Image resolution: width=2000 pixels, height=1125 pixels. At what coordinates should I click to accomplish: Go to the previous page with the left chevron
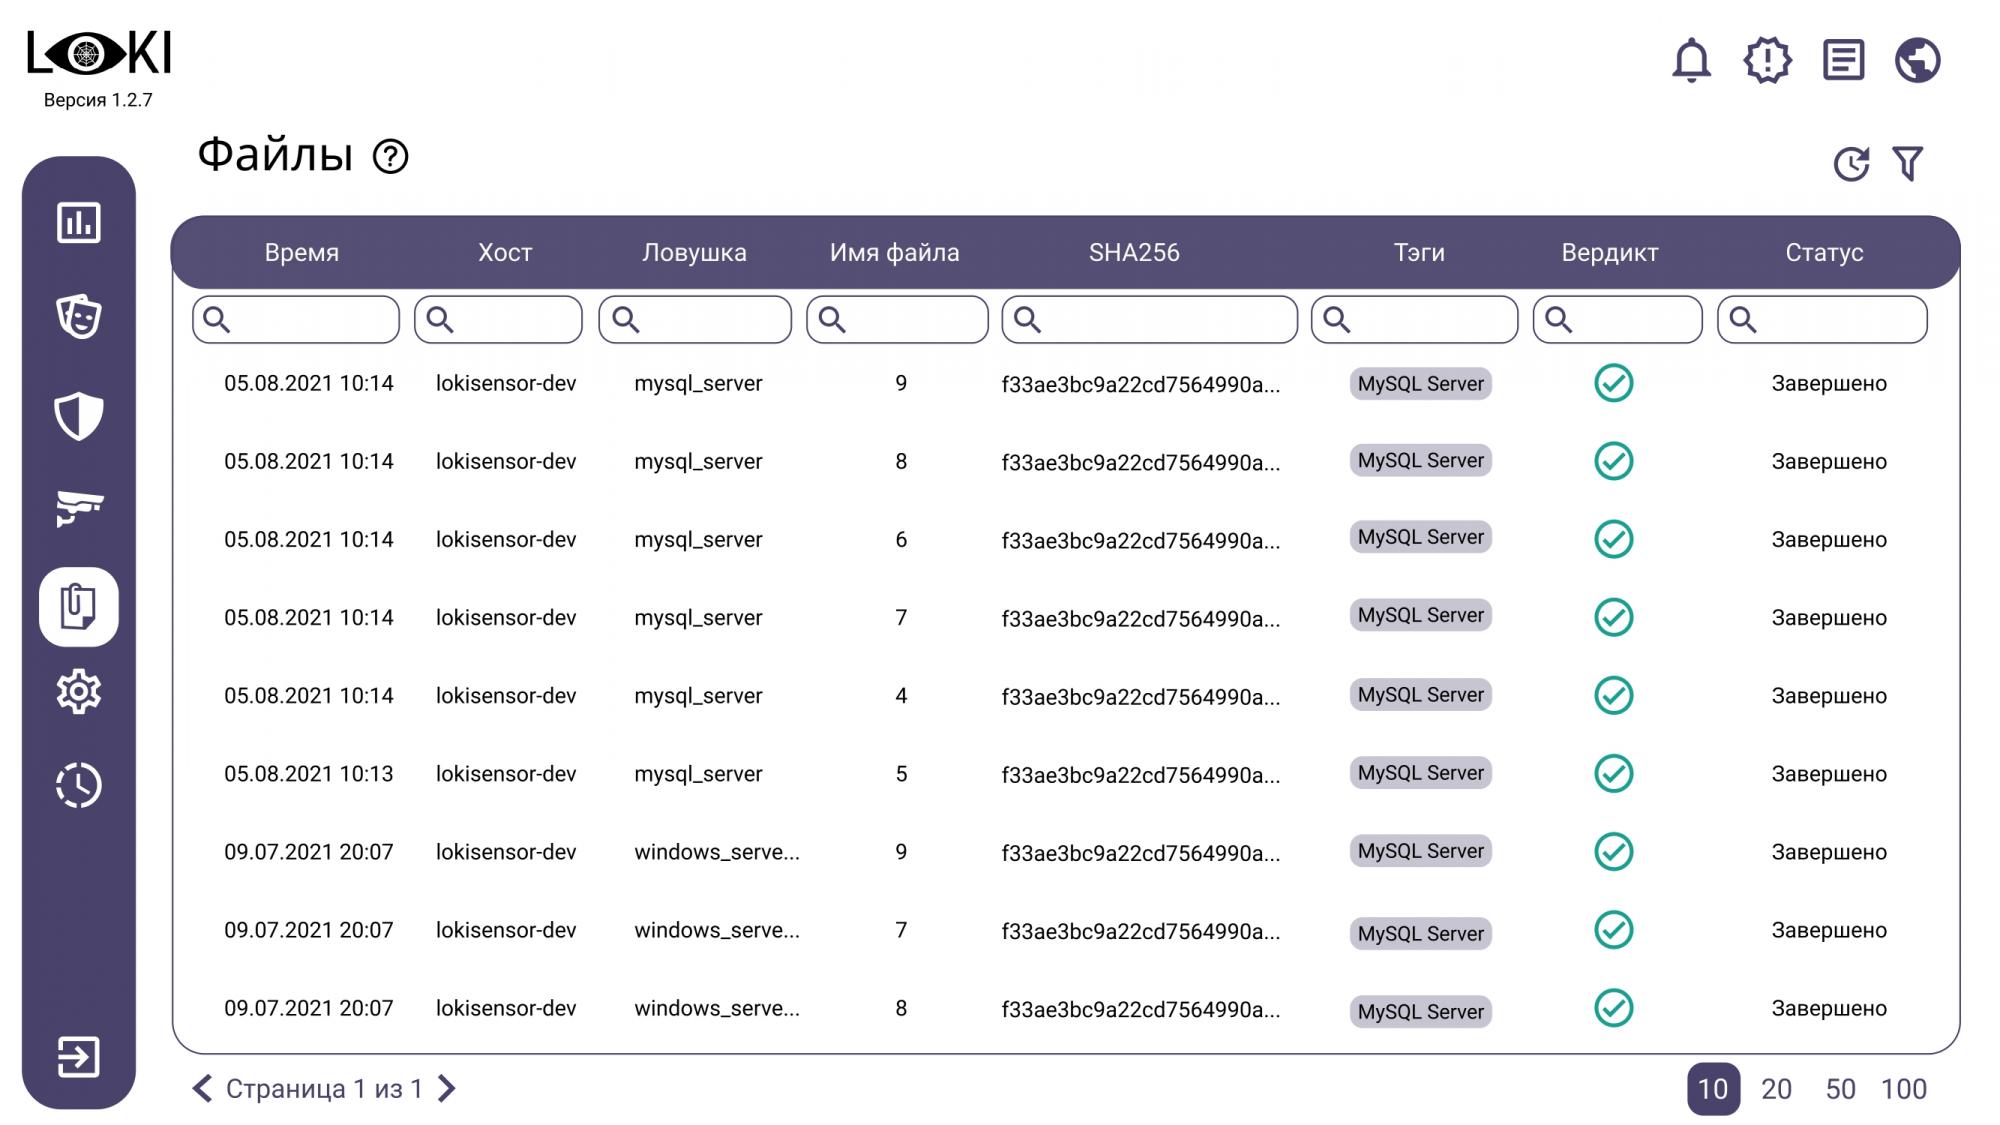click(202, 1088)
